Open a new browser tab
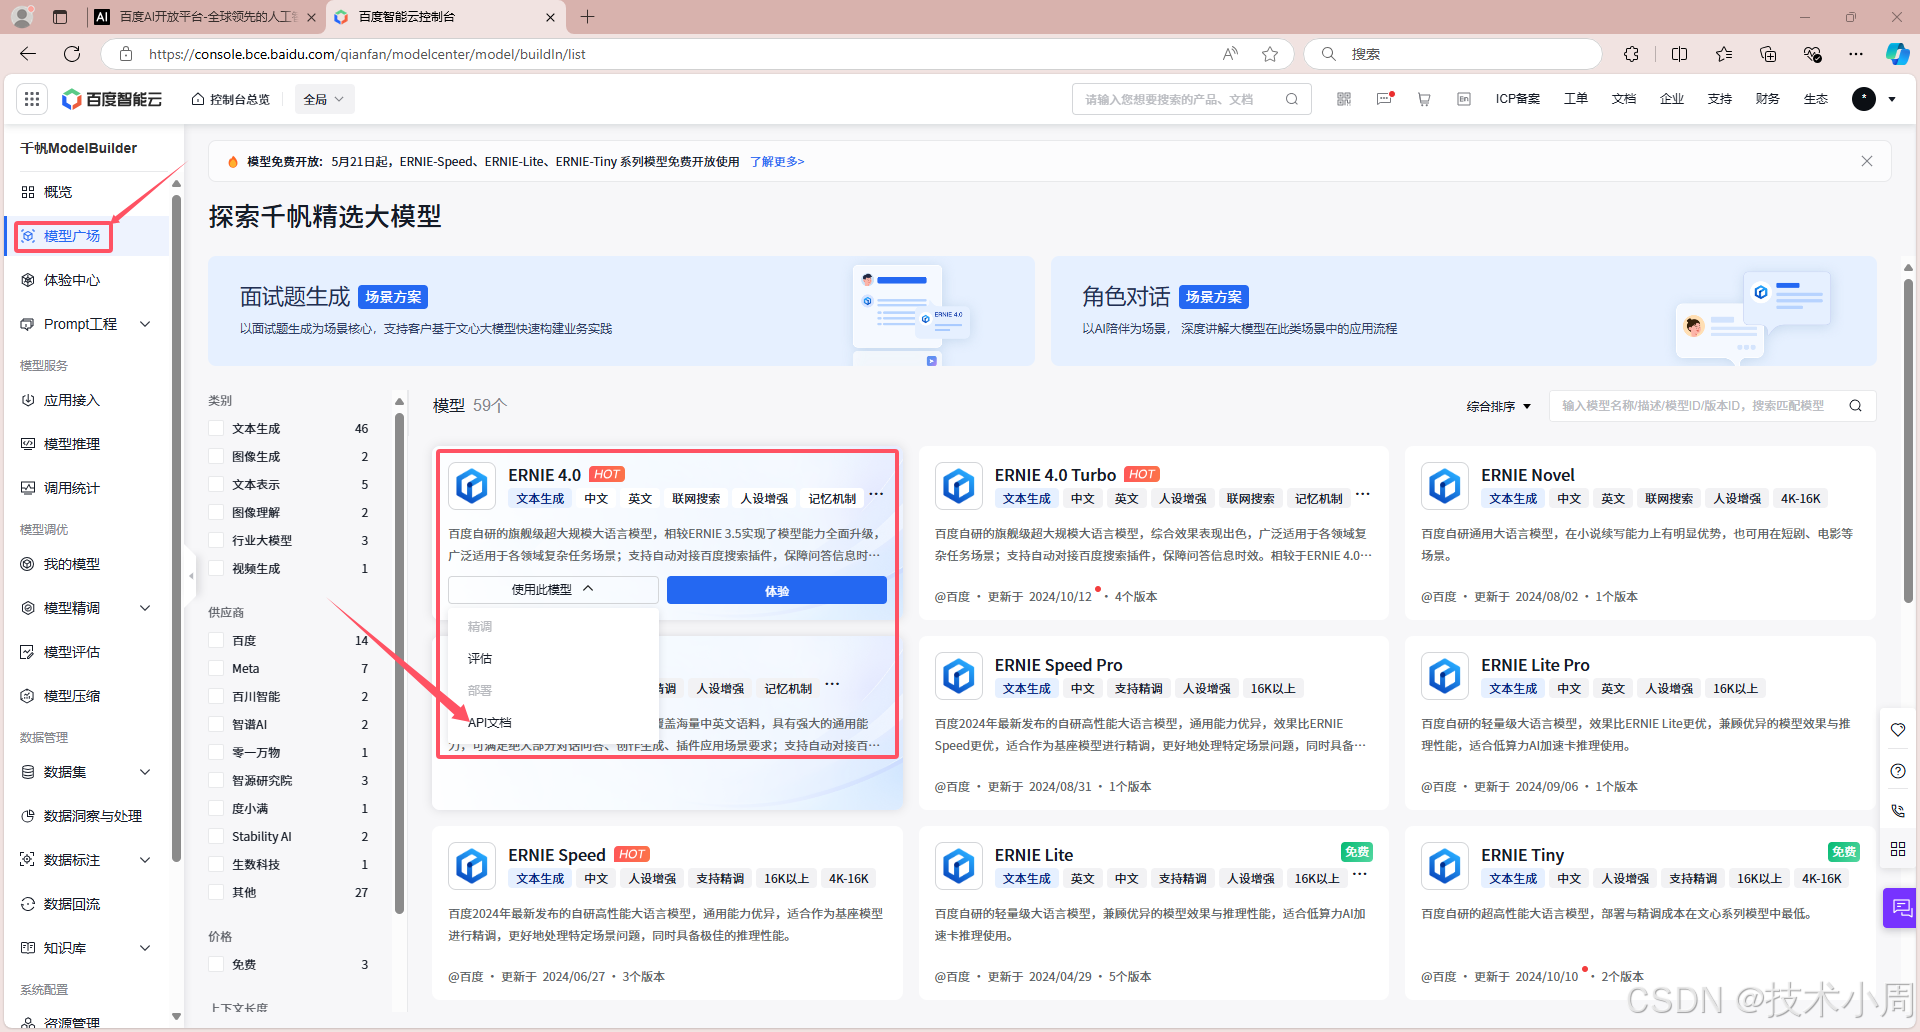 tap(588, 17)
